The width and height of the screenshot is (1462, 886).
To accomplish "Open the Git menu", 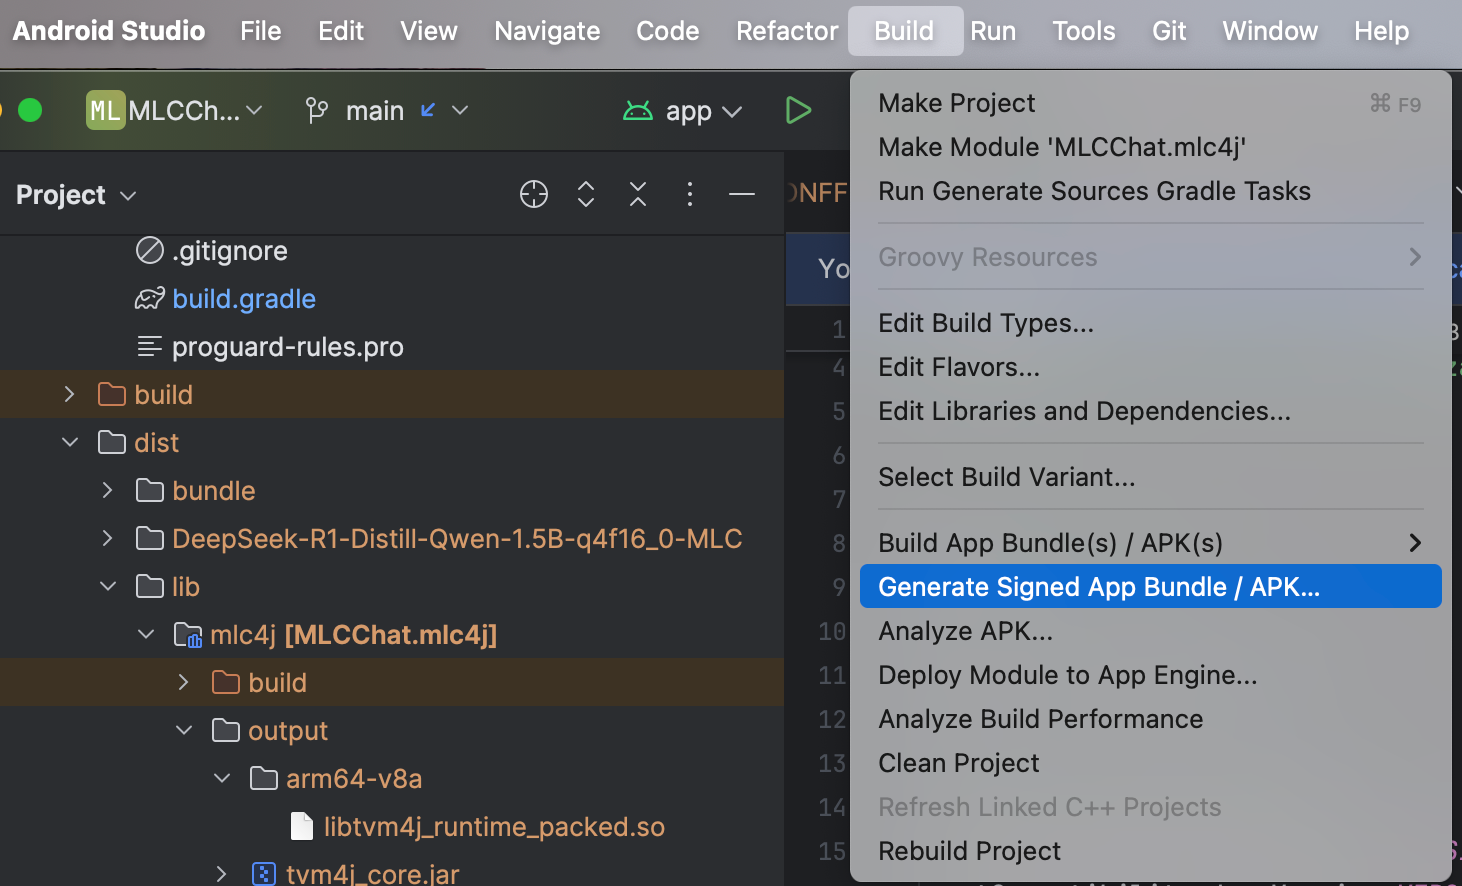I will [x=1169, y=31].
